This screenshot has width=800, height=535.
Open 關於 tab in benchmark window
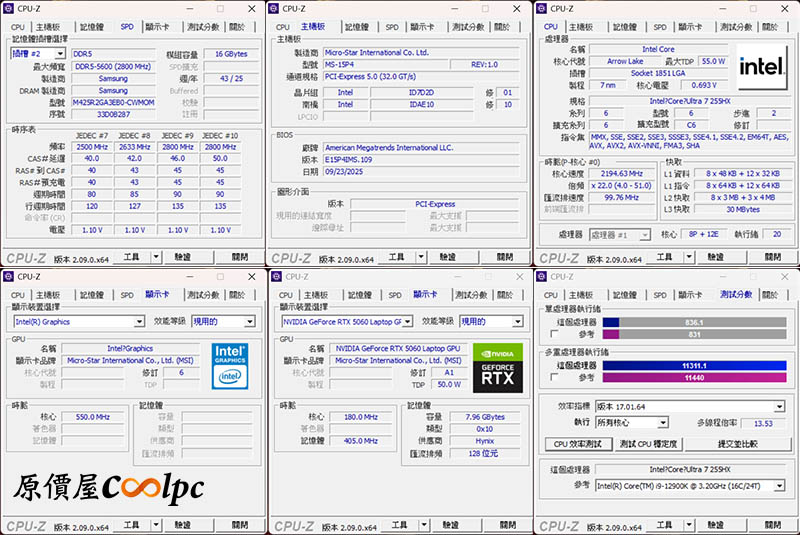[x=768, y=295]
